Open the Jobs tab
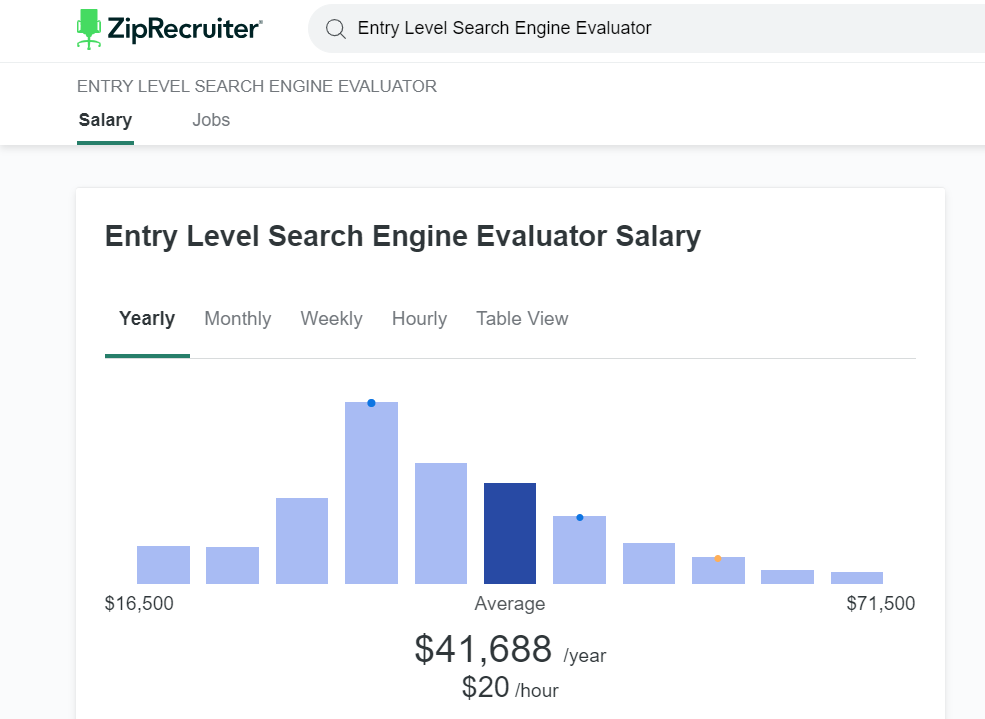985x719 pixels. pos(211,120)
